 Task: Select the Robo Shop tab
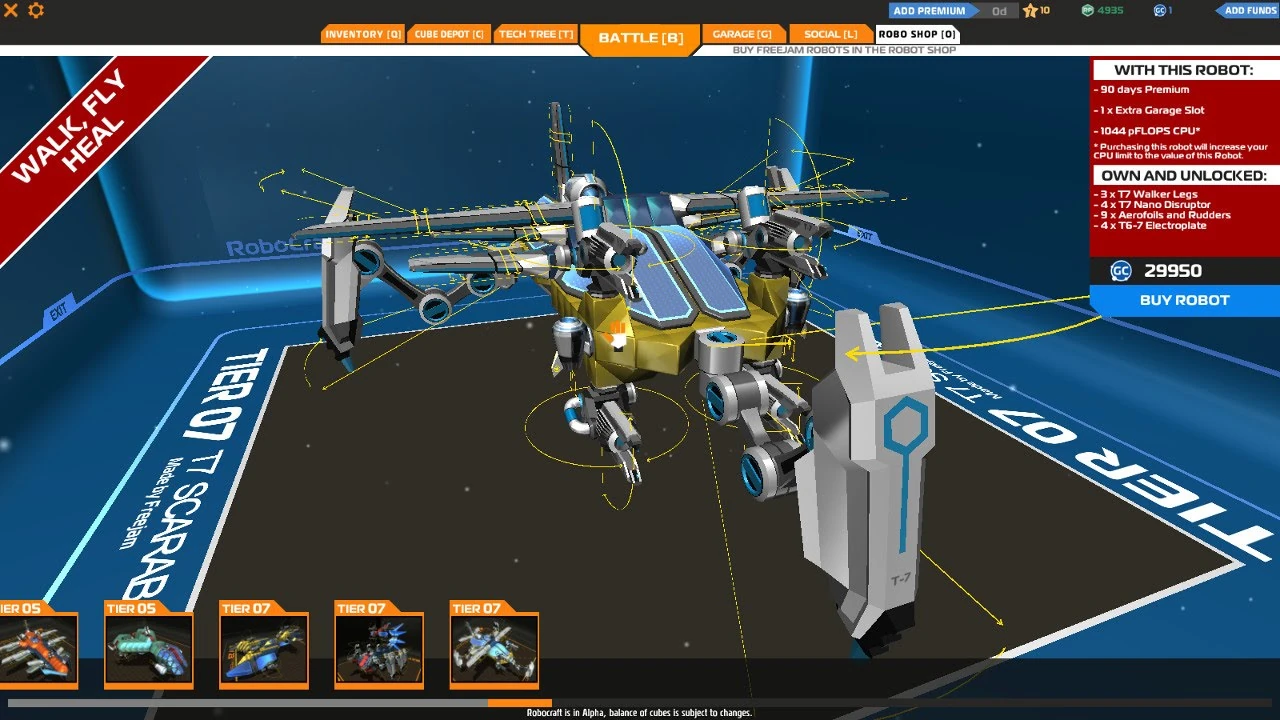coord(917,34)
